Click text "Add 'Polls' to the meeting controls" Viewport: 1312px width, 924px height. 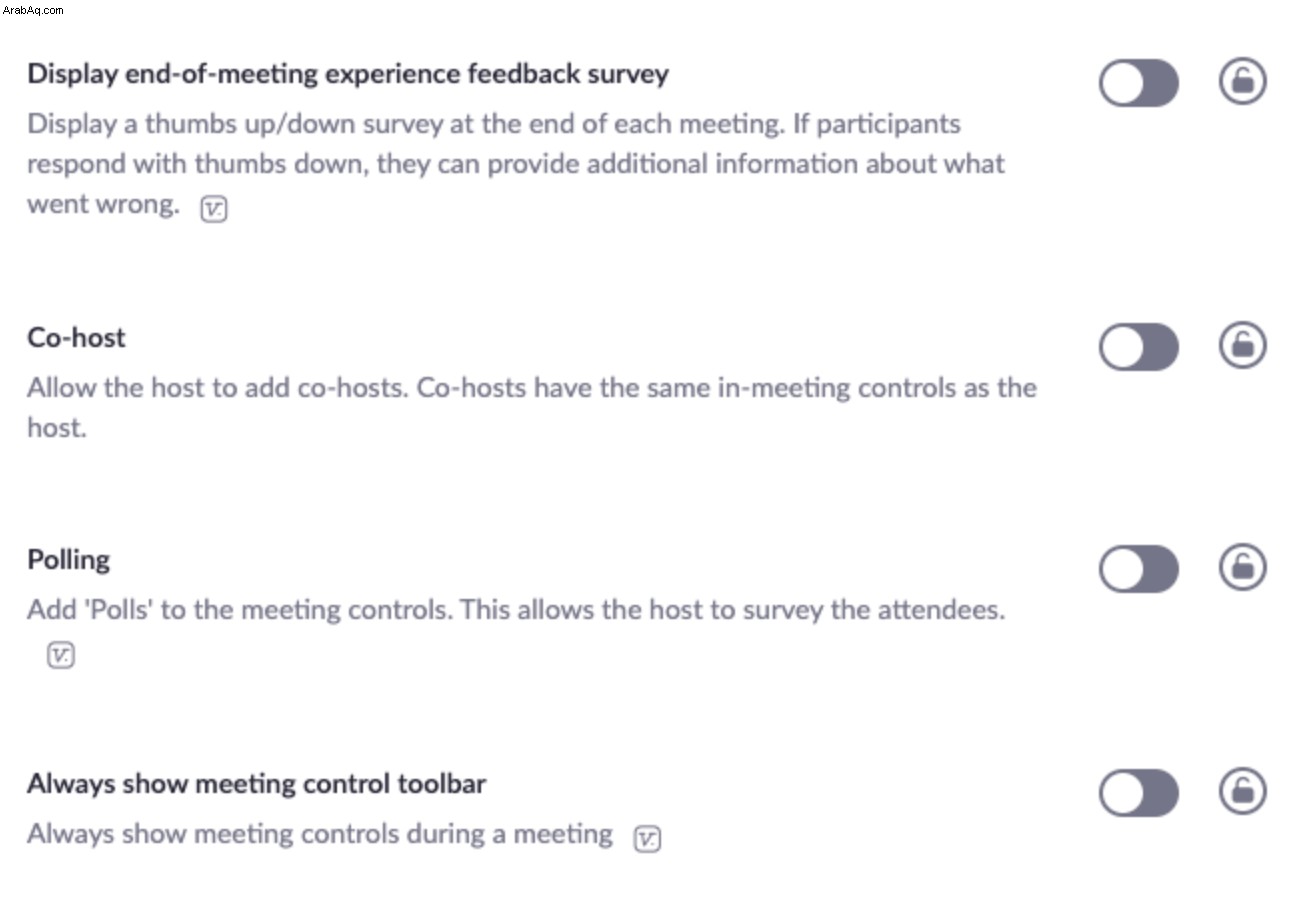(239, 609)
